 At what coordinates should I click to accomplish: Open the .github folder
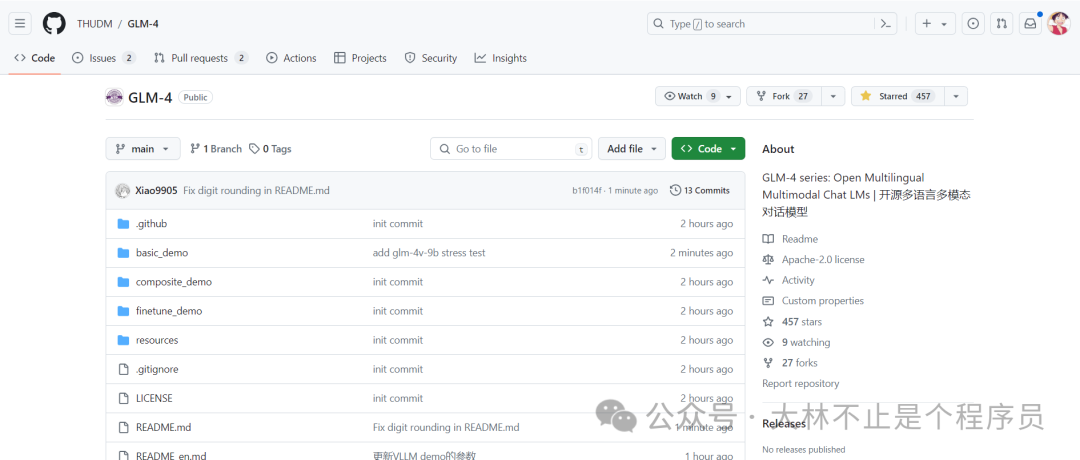point(152,224)
